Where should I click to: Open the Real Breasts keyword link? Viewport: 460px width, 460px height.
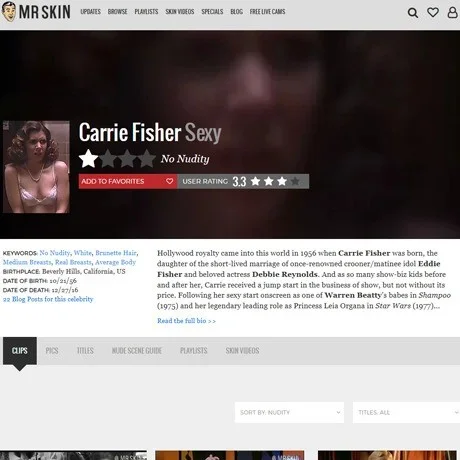pos(73,262)
